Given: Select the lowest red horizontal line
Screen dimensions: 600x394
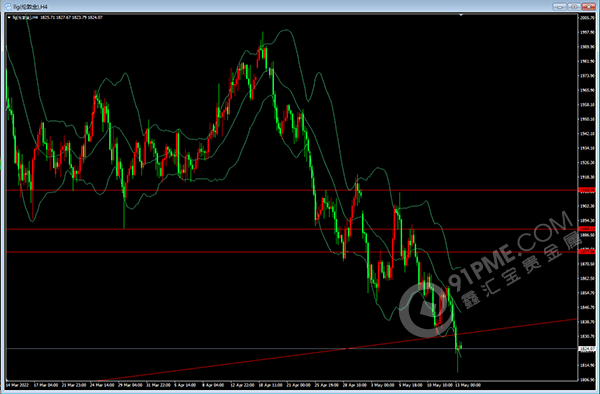Looking at the screenshot, I should coord(291,252).
